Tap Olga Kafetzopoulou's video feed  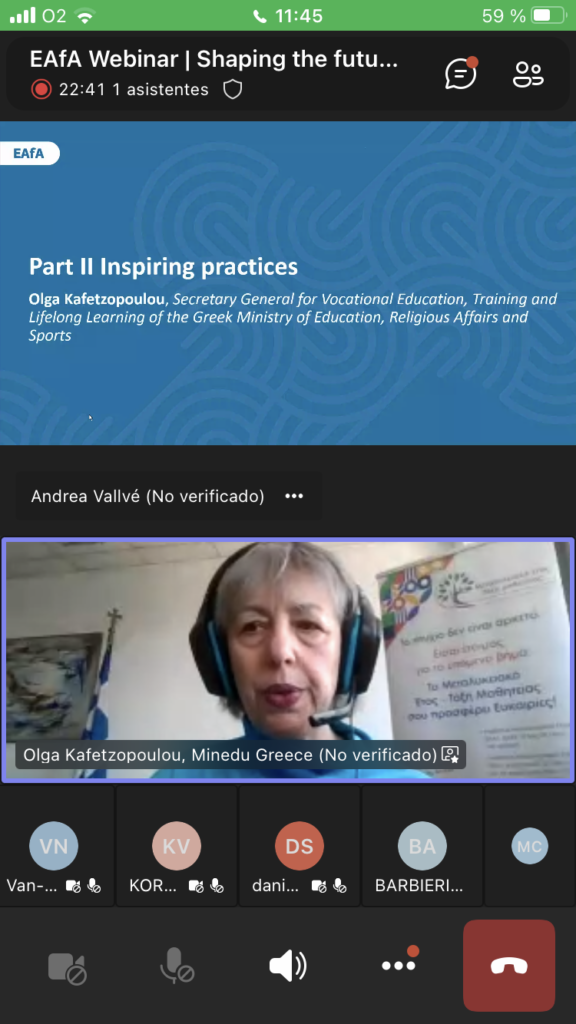tap(288, 660)
